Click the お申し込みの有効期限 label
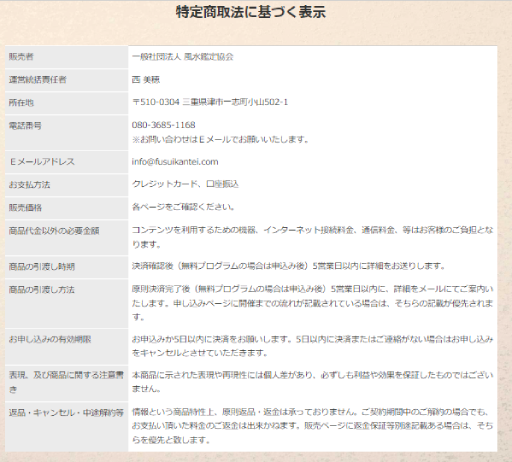This screenshot has width=512, height=462. click(50, 339)
